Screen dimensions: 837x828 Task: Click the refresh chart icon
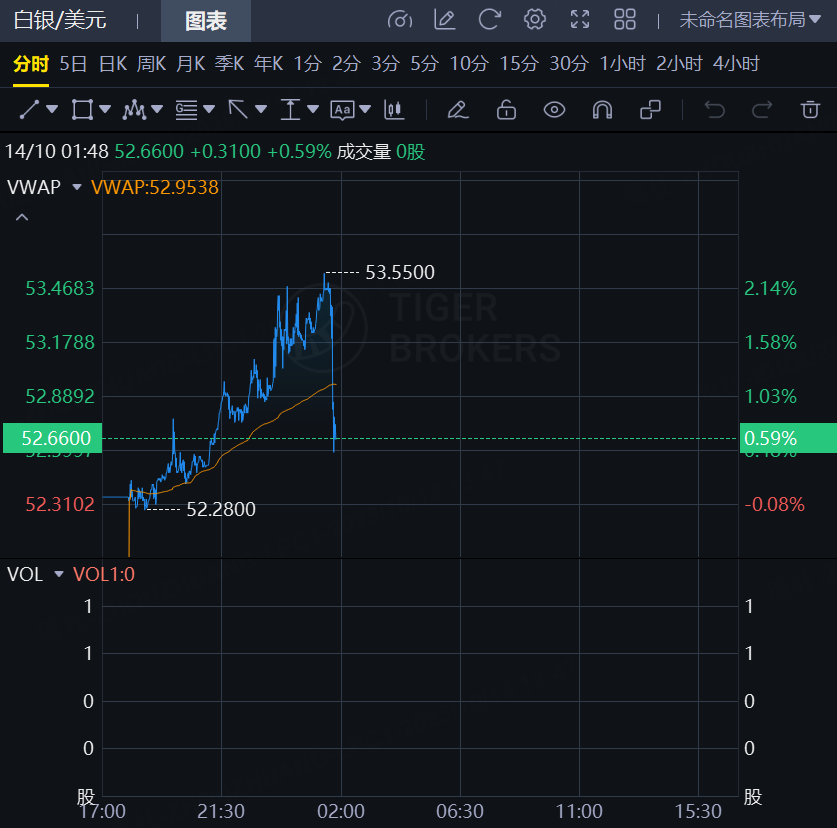(489, 20)
